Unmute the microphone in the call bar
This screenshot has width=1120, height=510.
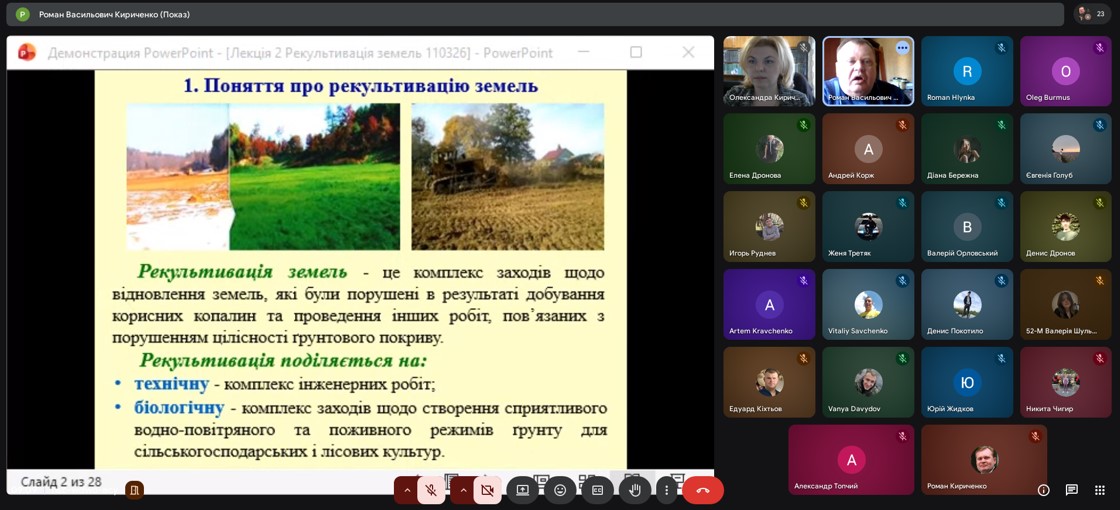431,490
